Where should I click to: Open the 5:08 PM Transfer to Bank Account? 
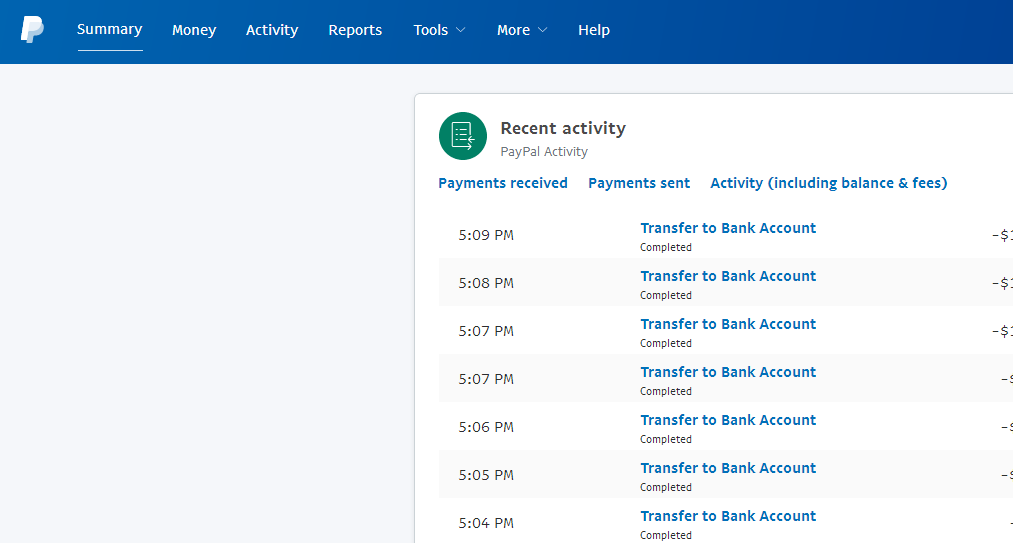(728, 276)
